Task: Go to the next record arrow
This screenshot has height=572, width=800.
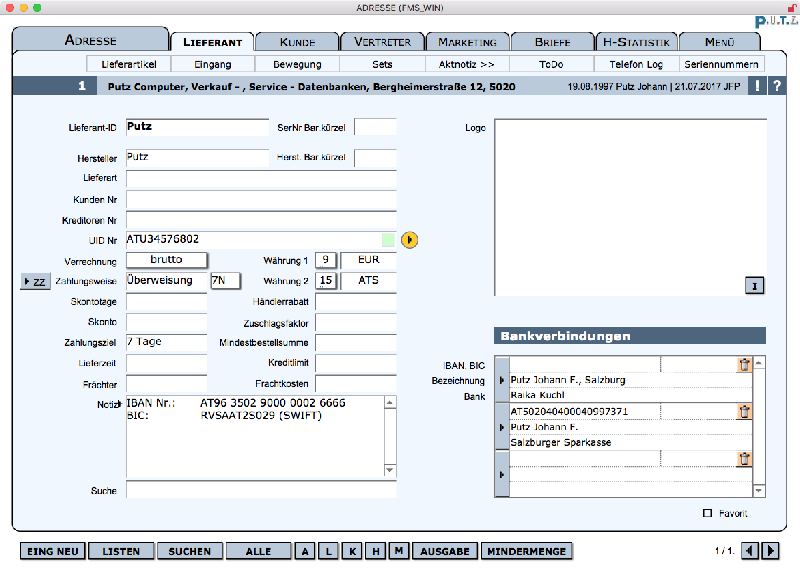Action: (x=770, y=551)
